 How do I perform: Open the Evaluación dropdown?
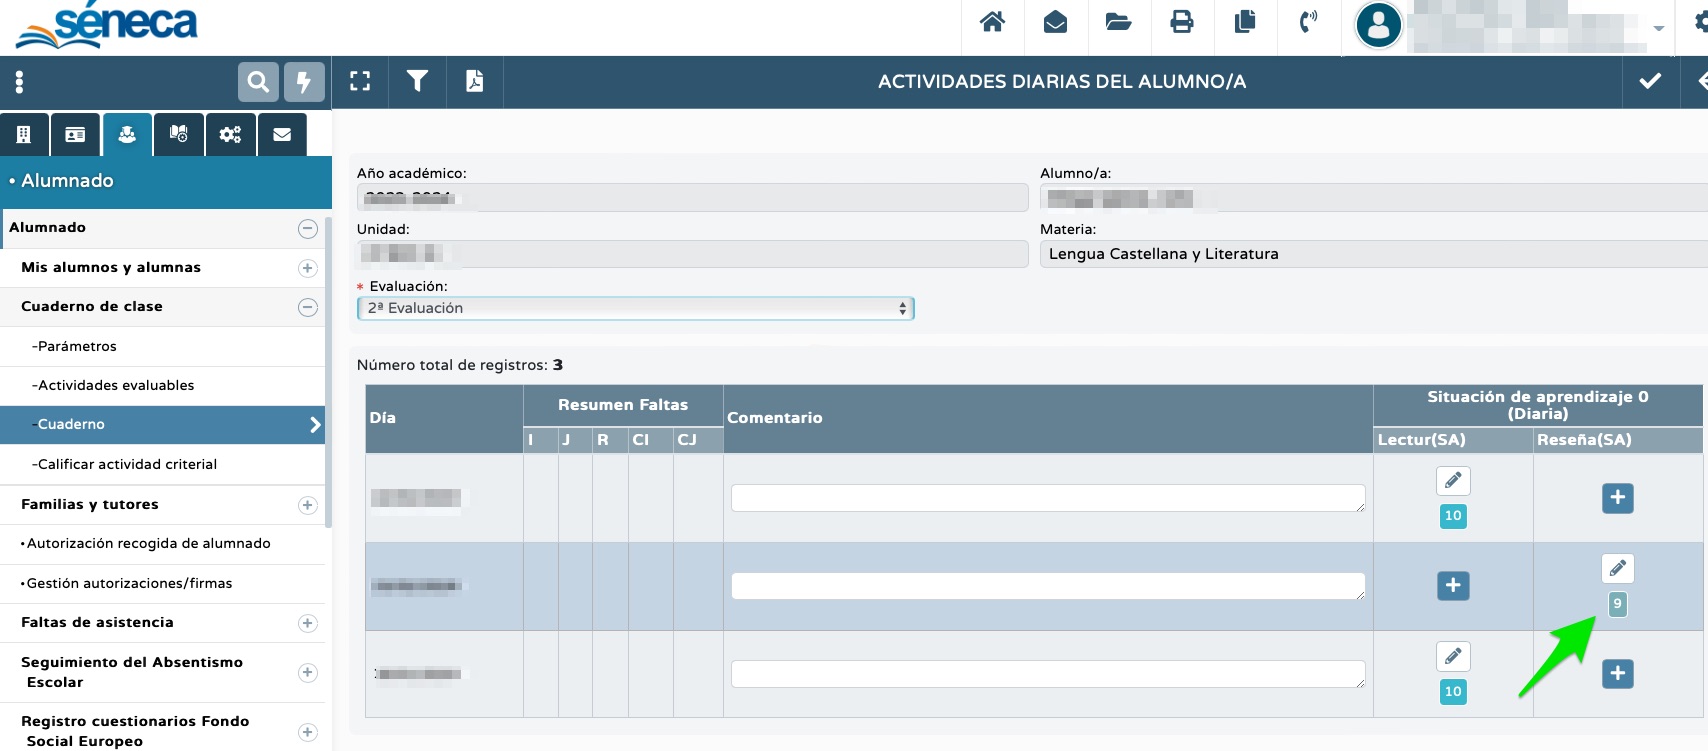(x=636, y=308)
